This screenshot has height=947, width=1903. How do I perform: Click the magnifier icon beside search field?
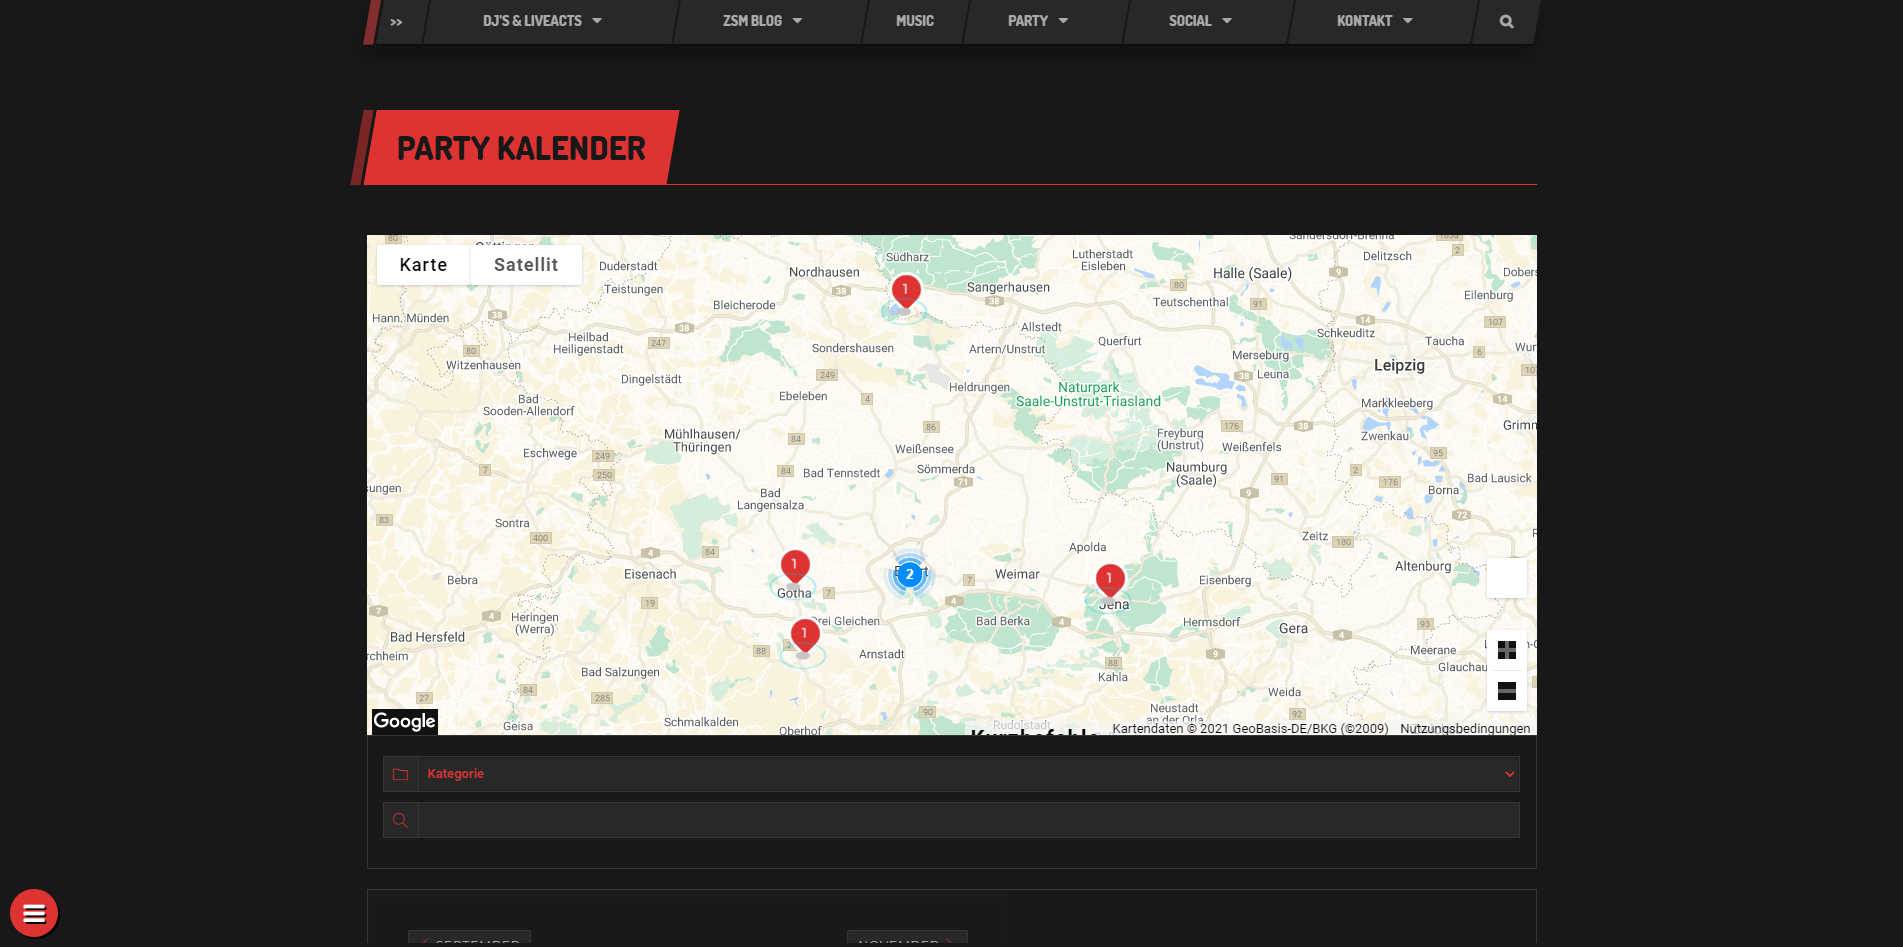click(x=401, y=820)
